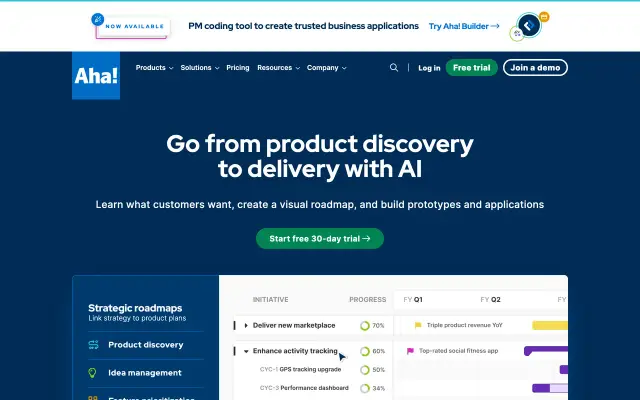Open the Company dropdown menu
Viewport: 640px width, 400px height.
click(327, 68)
